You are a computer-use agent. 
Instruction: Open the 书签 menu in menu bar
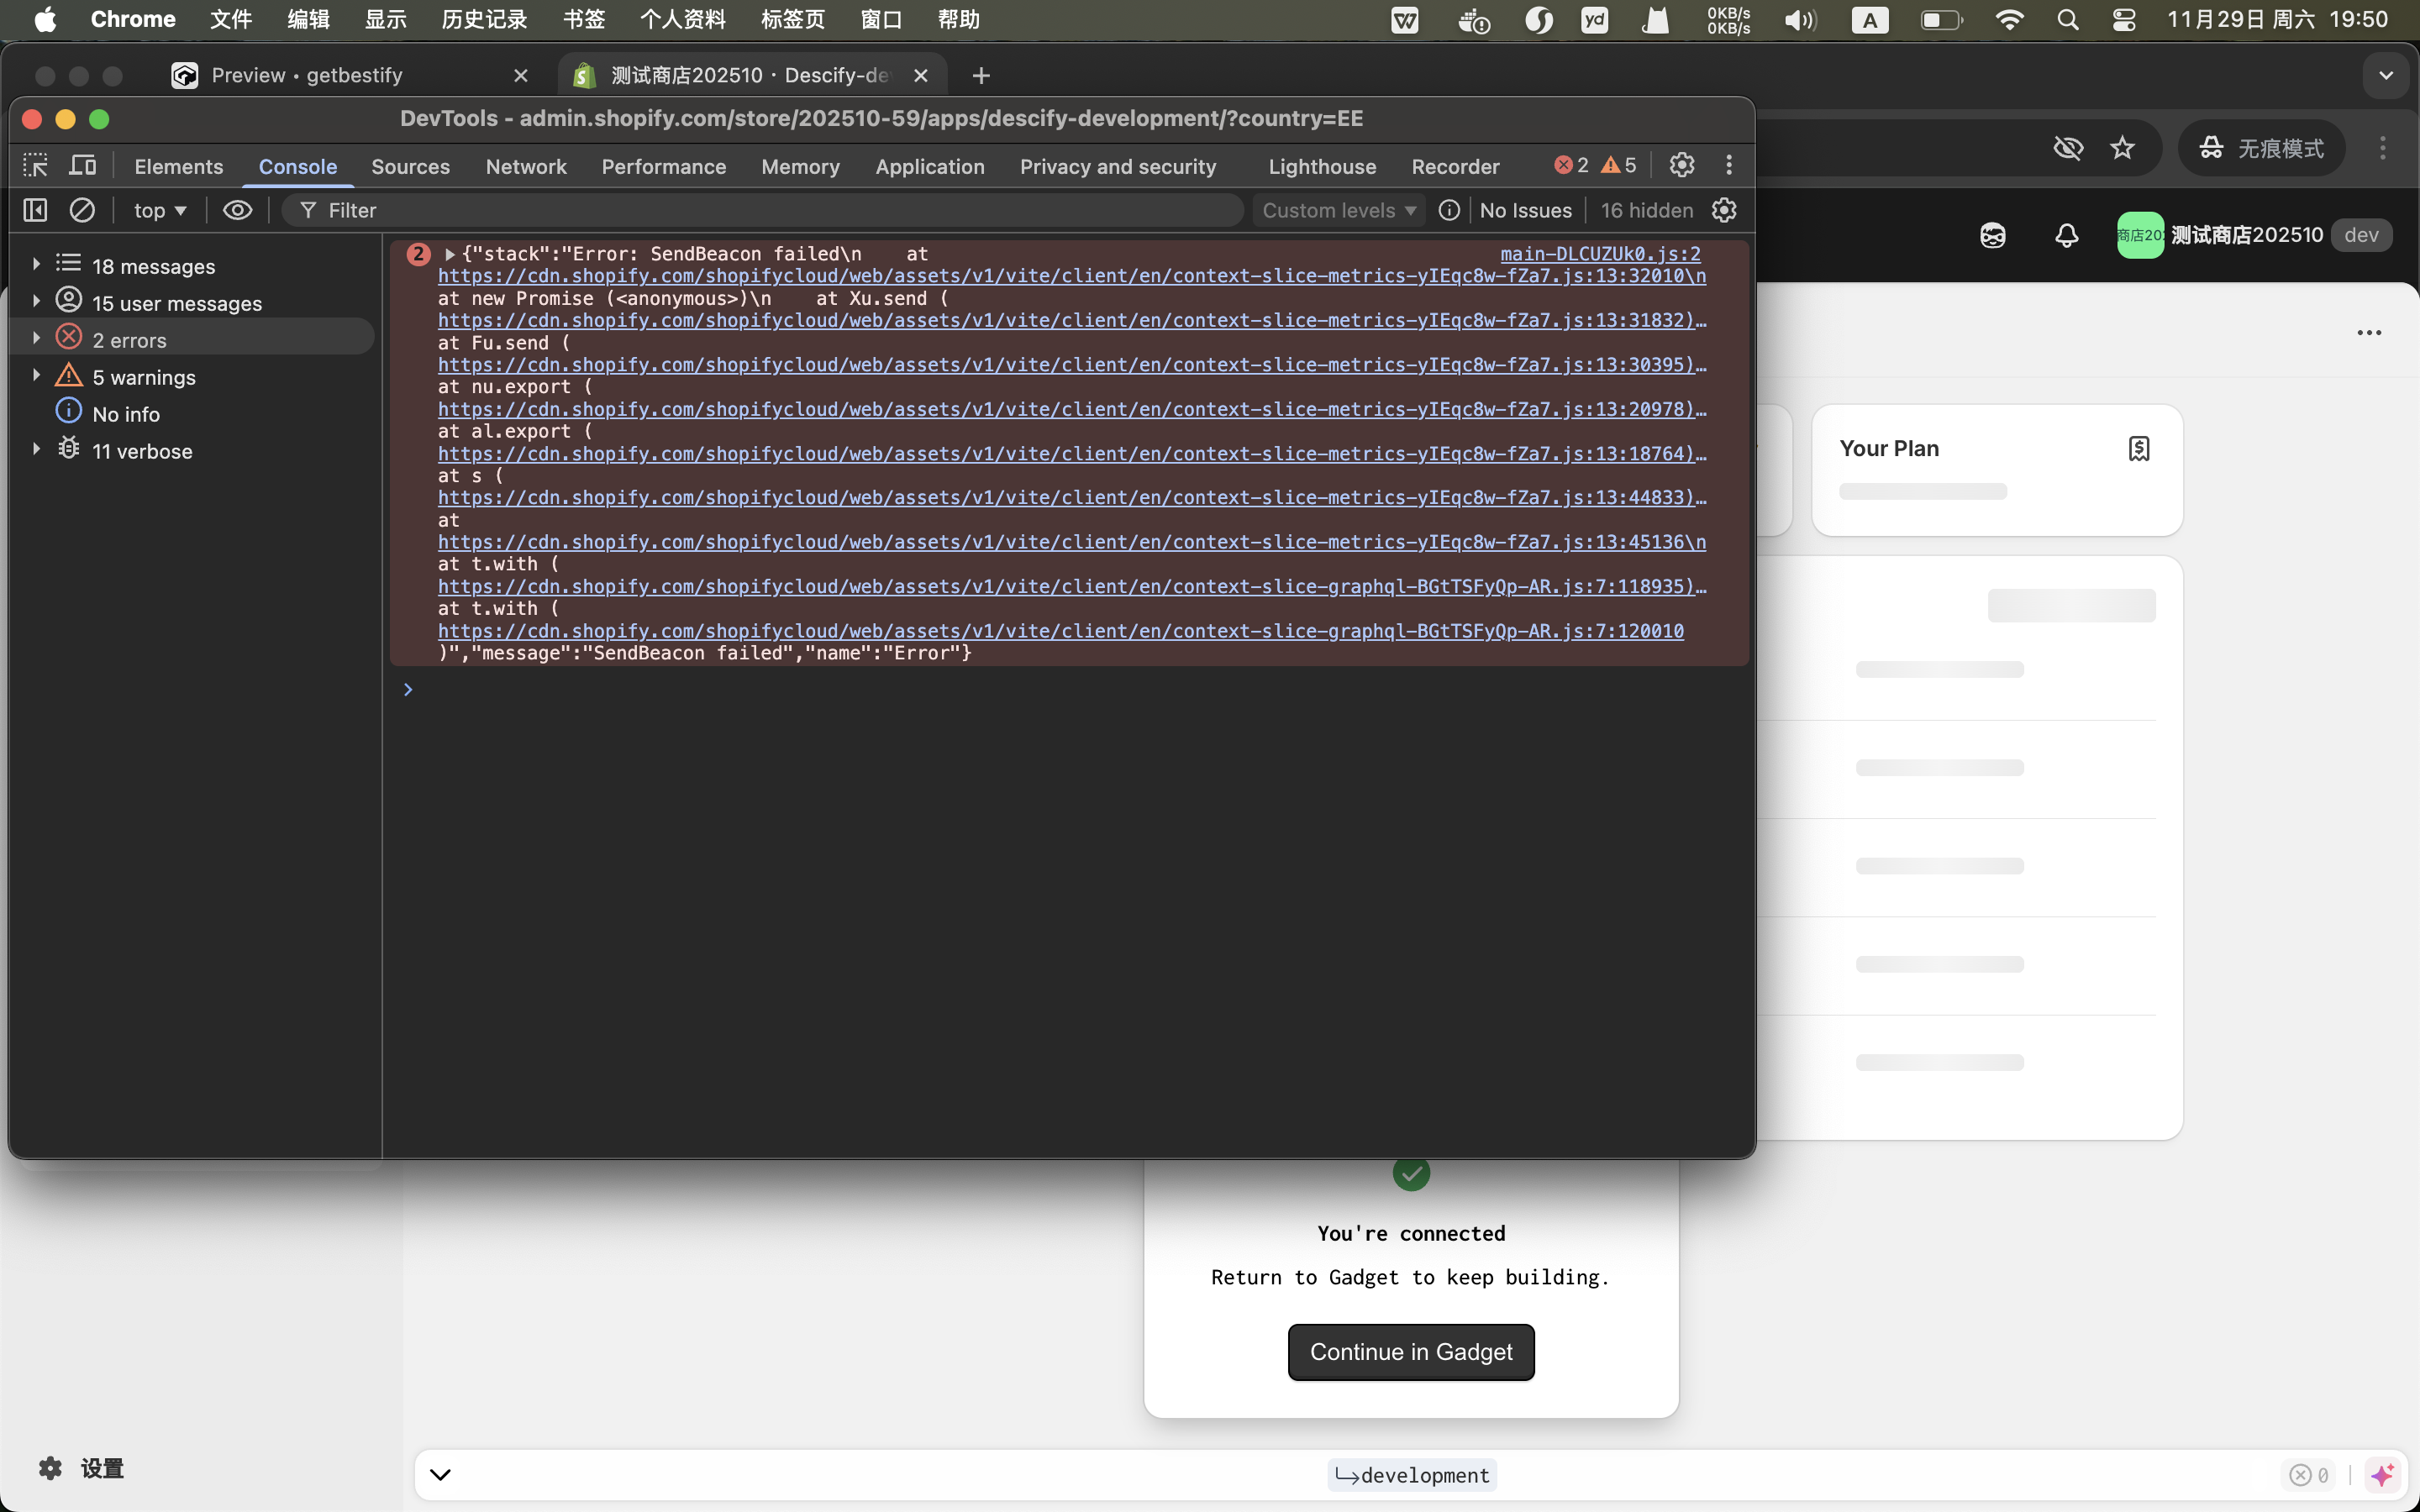coord(583,19)
